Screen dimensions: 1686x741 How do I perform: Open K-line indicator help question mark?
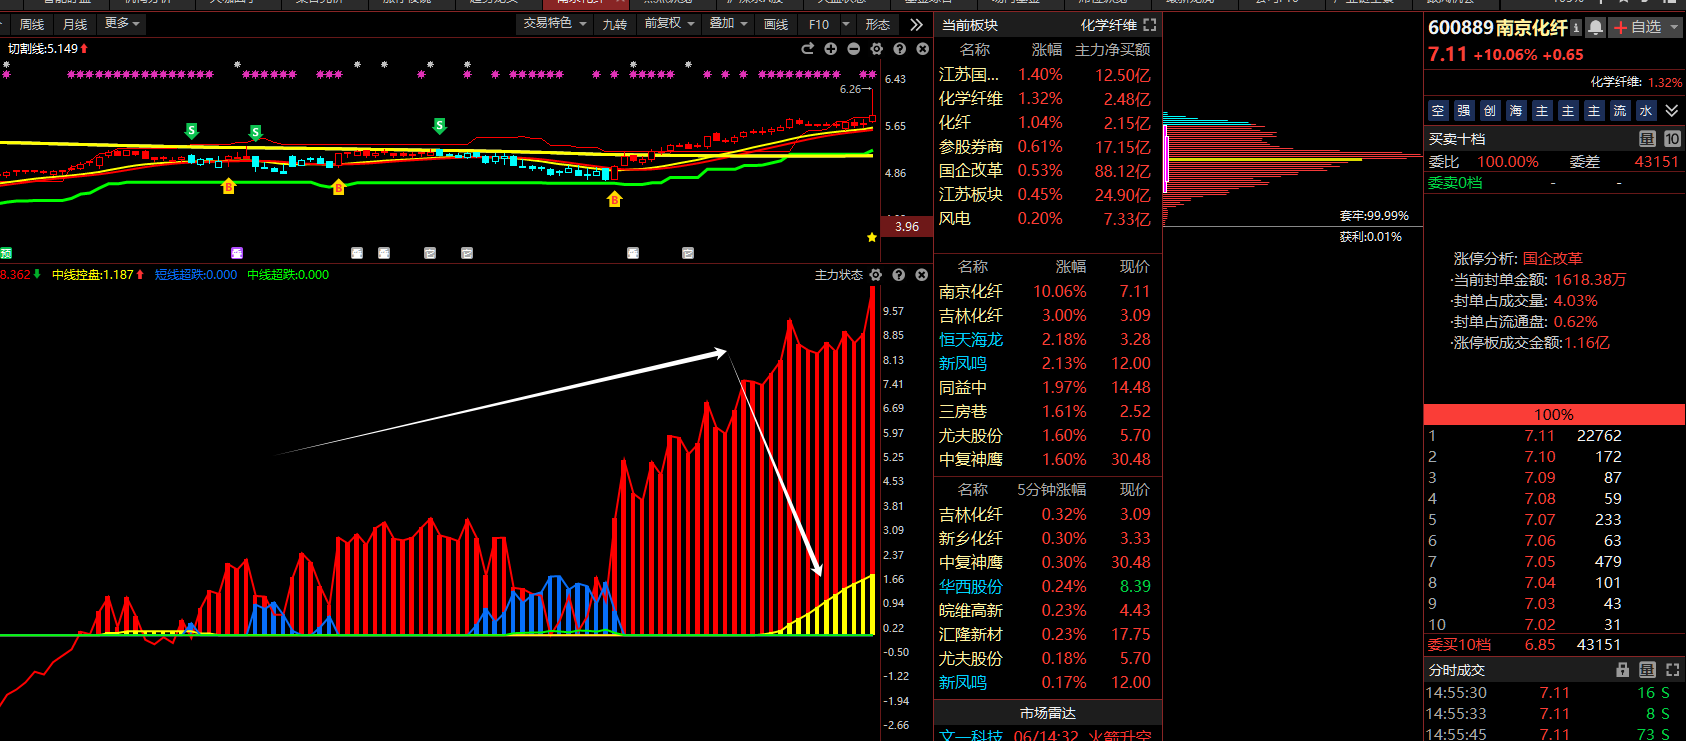(x=899, y=49)
